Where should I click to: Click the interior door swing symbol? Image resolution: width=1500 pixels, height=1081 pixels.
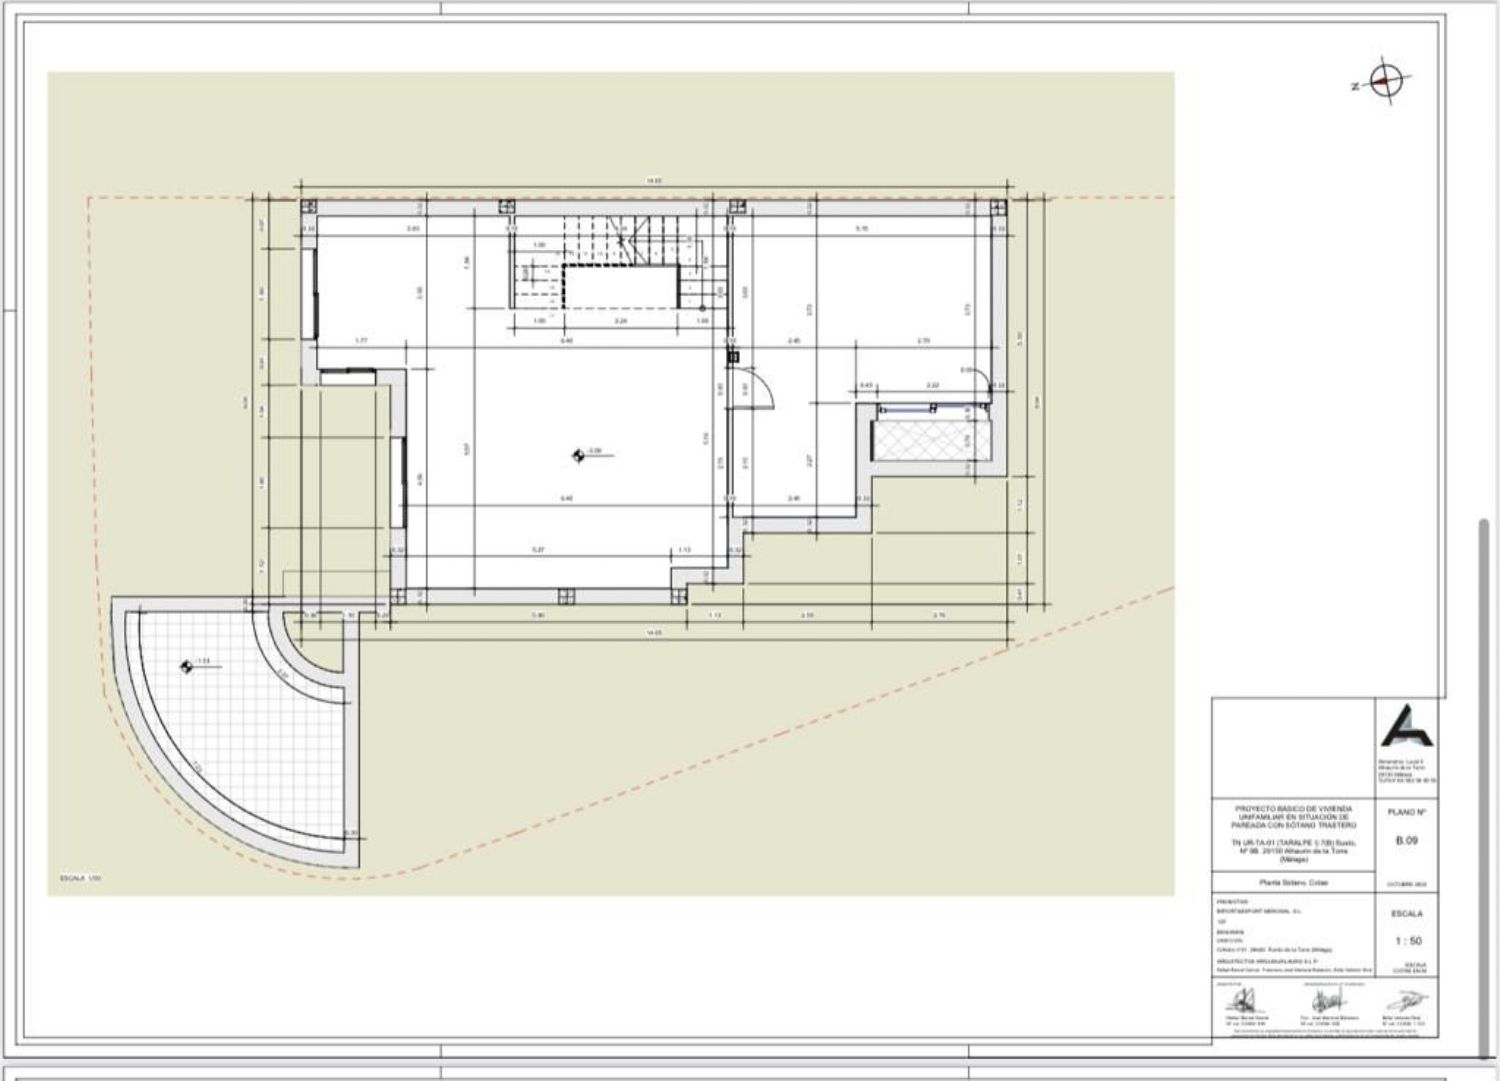click(755, 388)
